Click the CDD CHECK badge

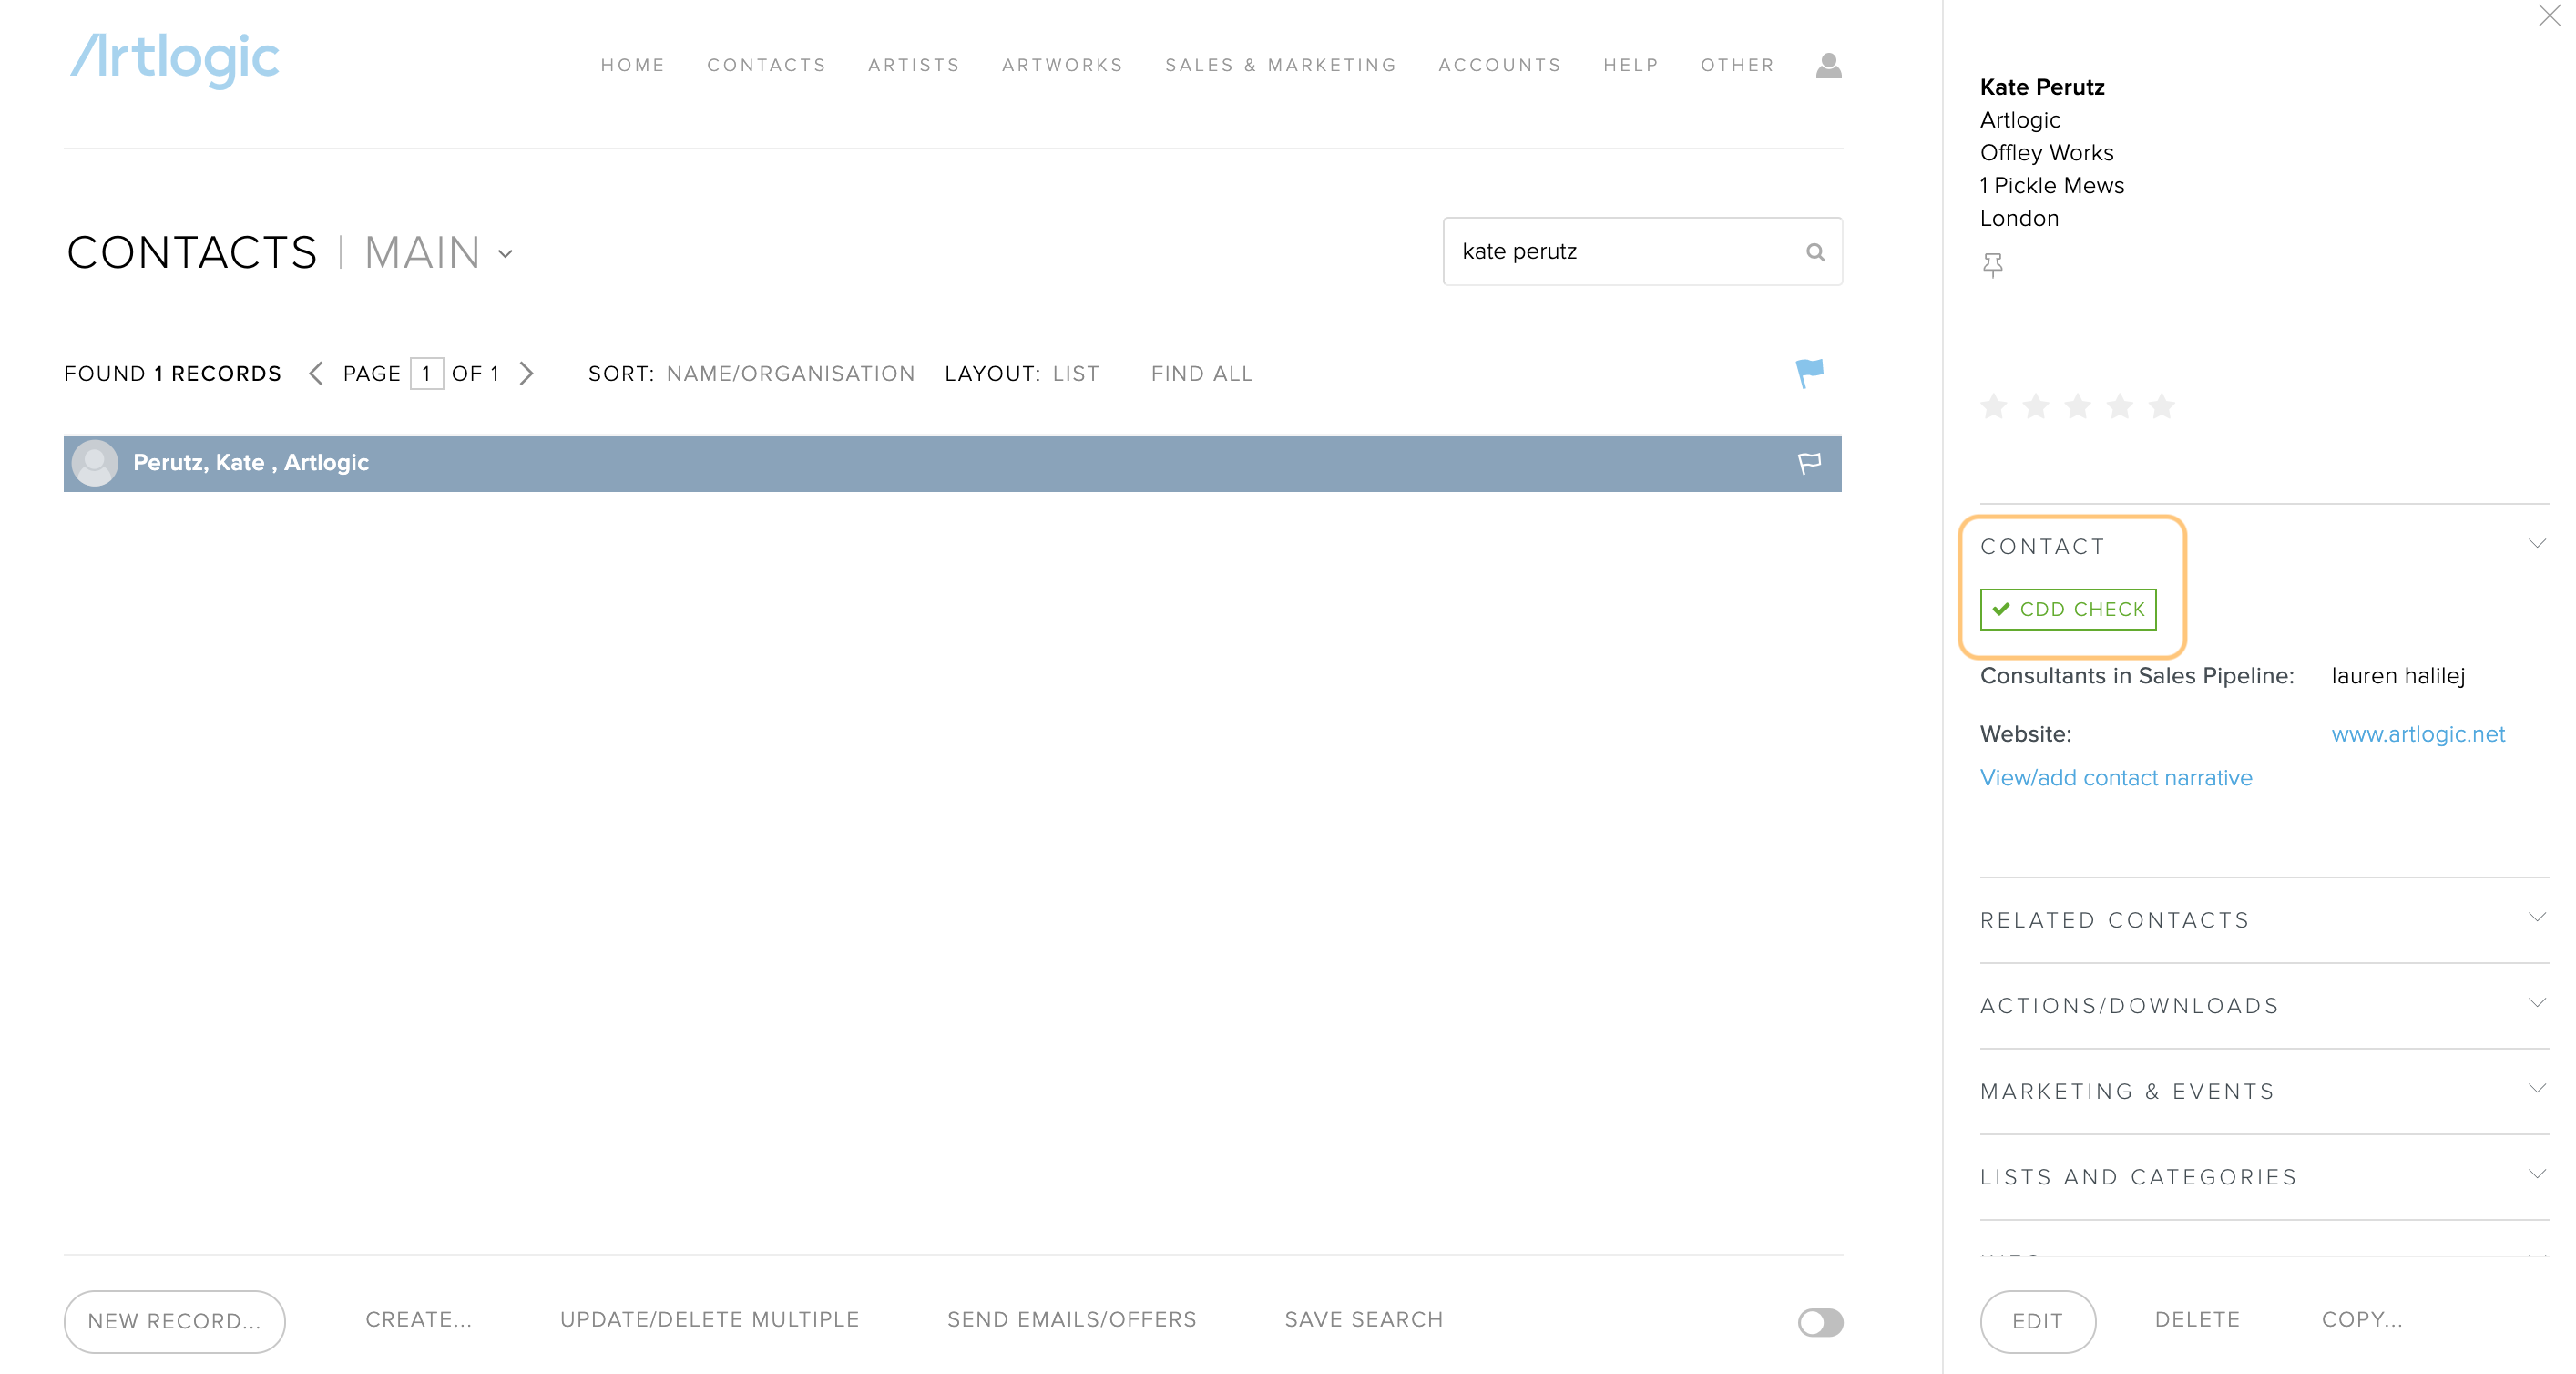(x=2067, y=609)
